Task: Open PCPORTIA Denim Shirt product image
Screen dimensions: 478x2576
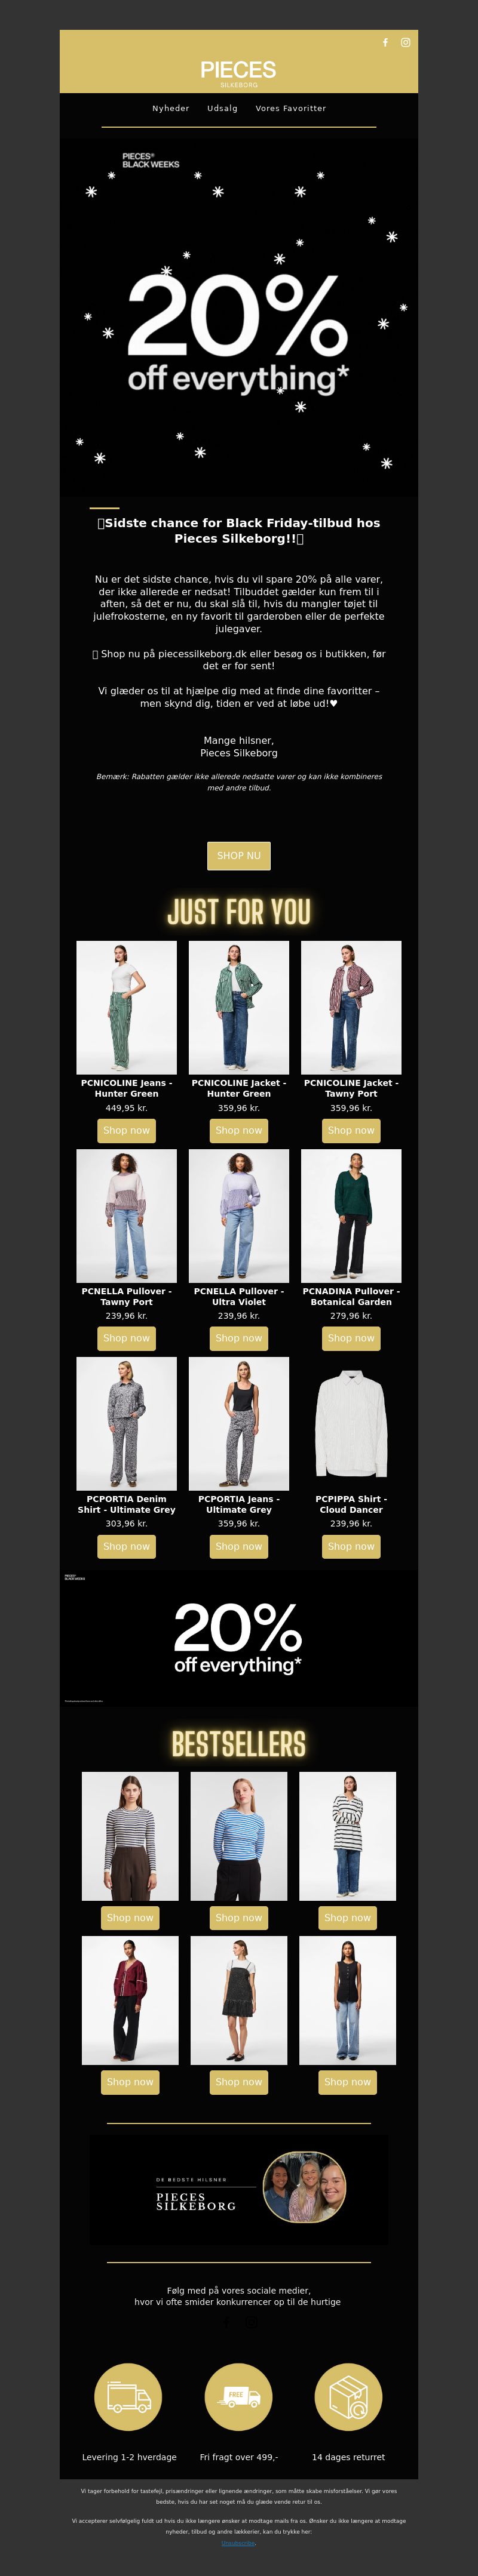Action: [127, 1424]
